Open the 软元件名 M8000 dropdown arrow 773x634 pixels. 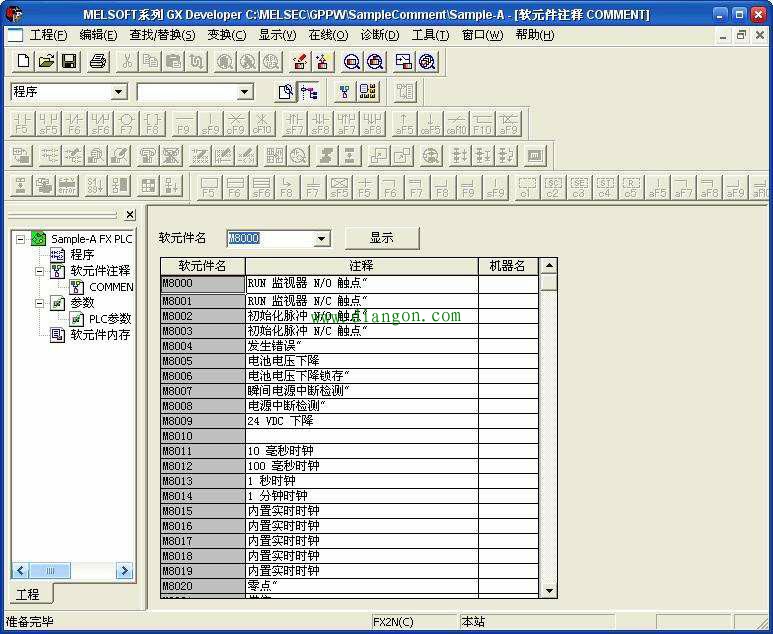click(321, 239)
